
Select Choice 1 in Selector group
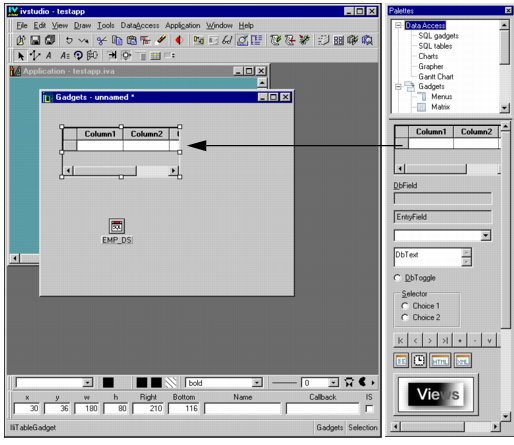click(405, 306)
